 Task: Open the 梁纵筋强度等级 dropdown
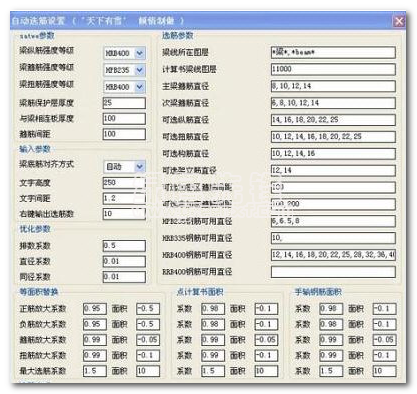click(x=140, y=53)
